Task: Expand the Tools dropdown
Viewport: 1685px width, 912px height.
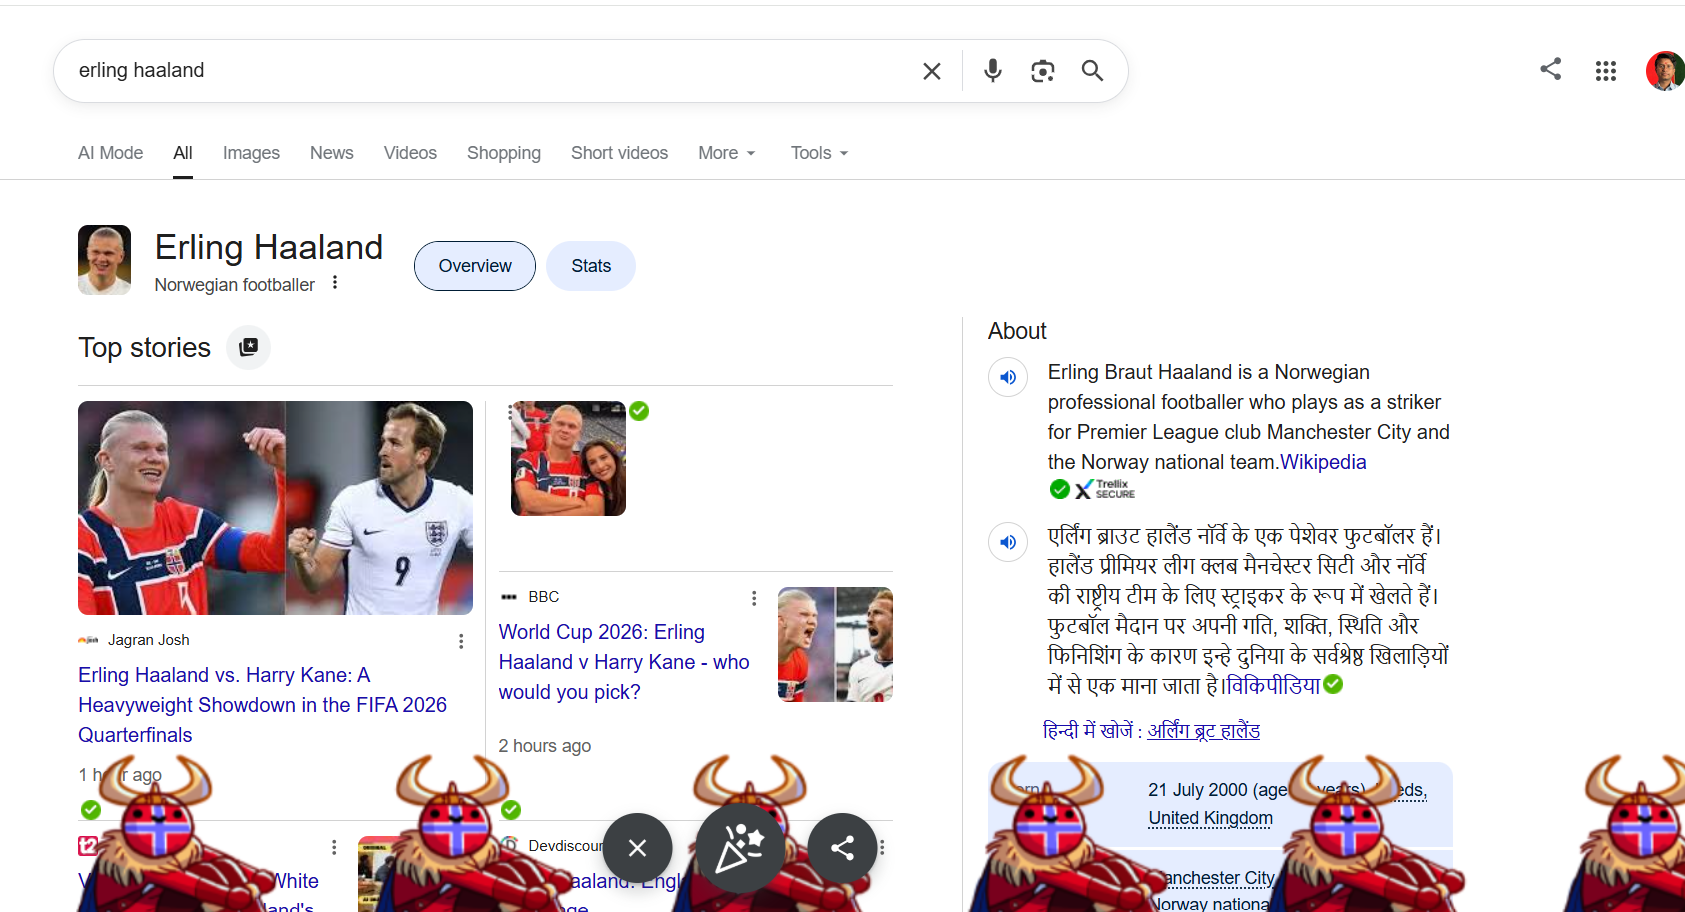Action: point(819,153)
